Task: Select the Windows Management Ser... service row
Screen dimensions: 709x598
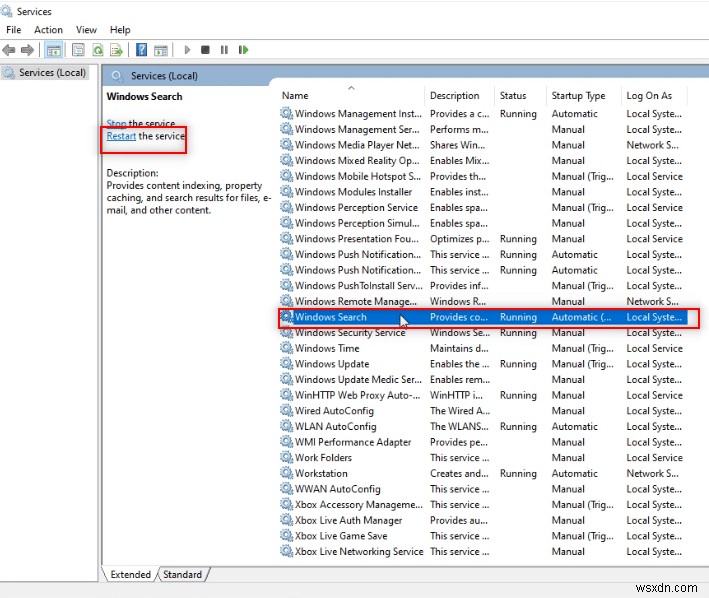Action: click(x=483, y=129)
